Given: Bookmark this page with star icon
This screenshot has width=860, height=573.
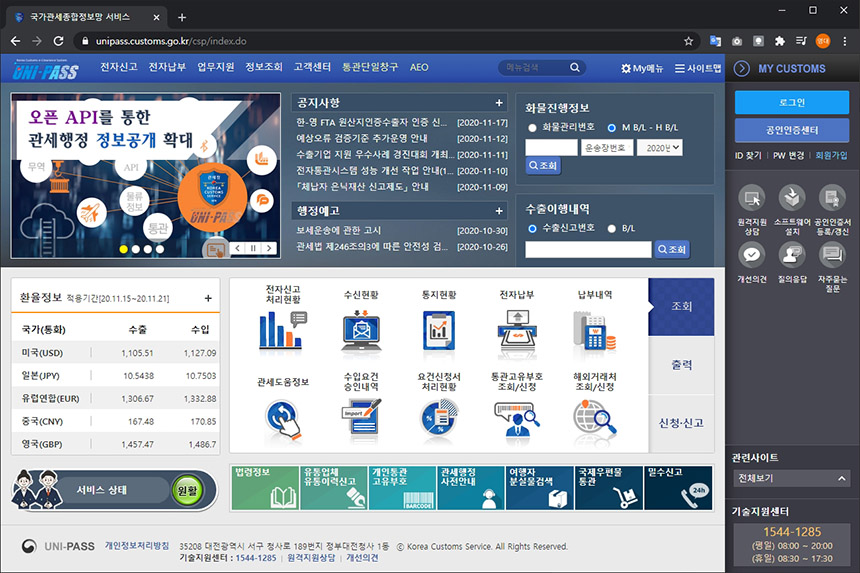Looking at the screenshot, I should tap(688, 41).
